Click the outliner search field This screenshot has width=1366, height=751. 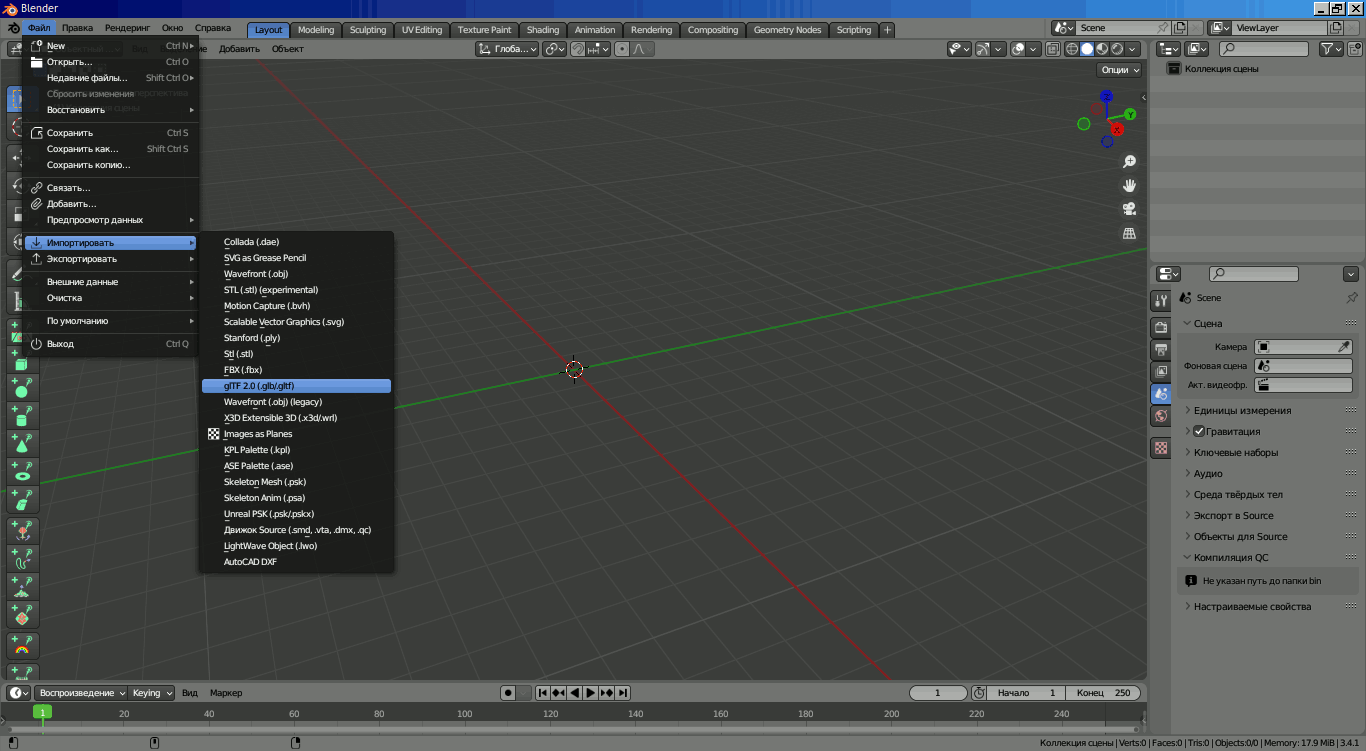tap(1263, 49)
